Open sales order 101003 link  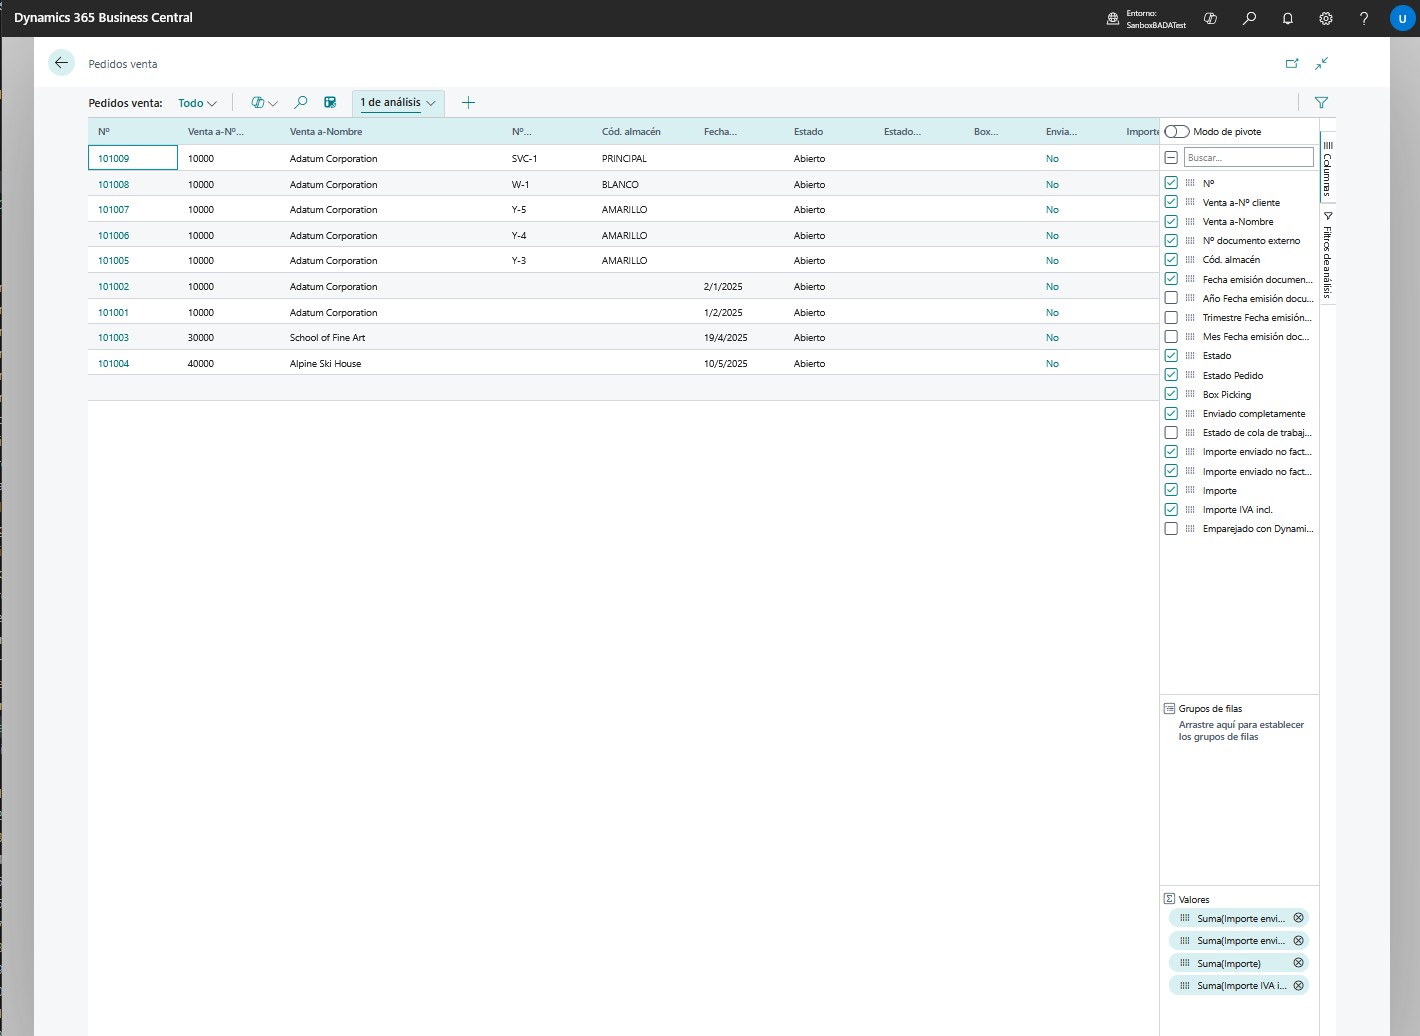[113, 338]
